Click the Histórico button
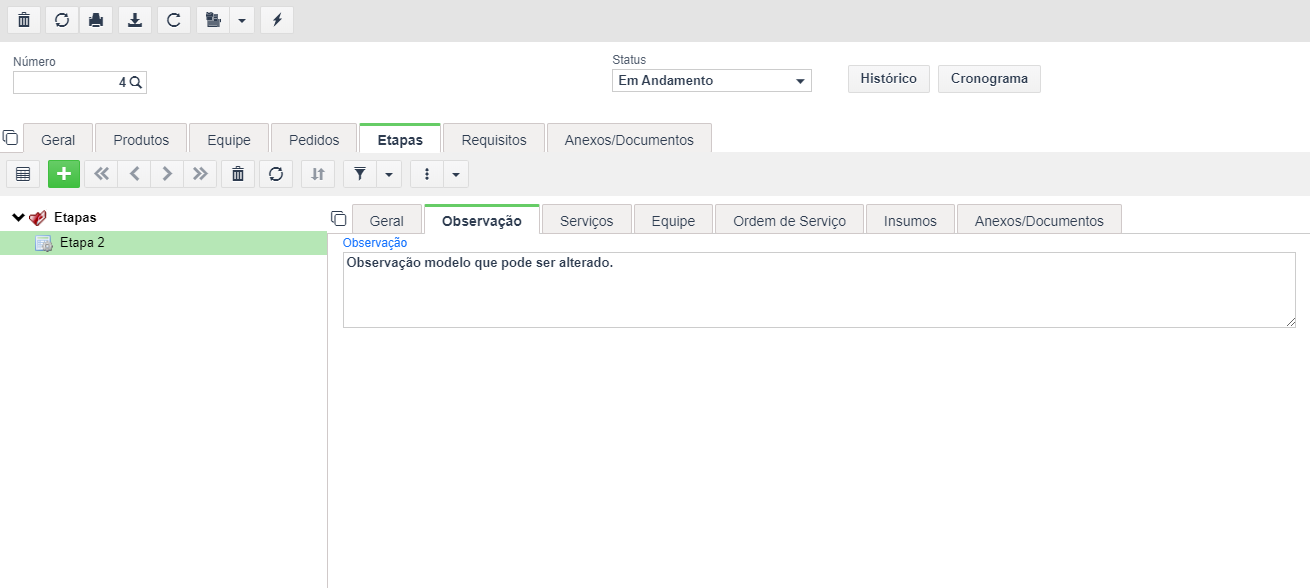 889,79
